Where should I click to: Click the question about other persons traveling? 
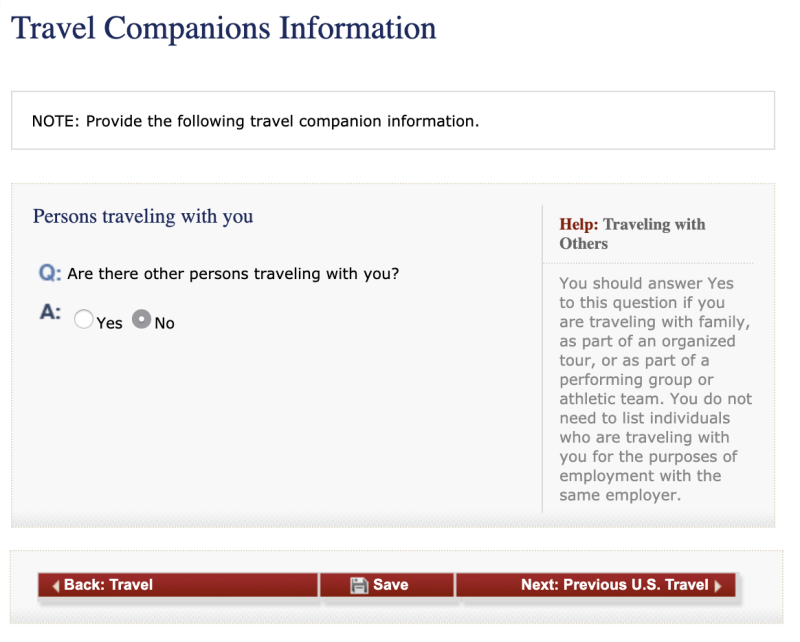(233, 273)
